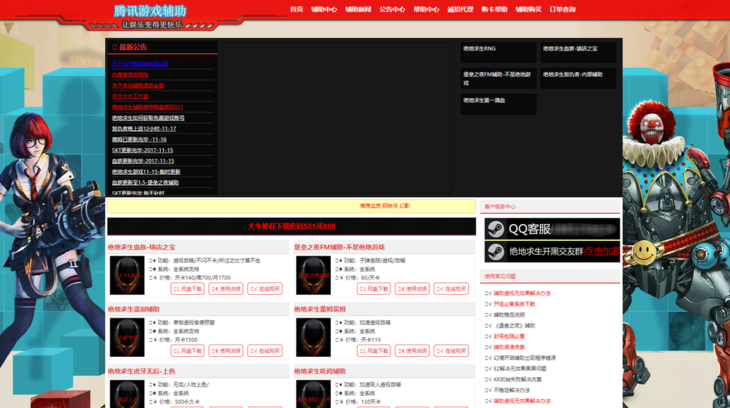Open FAQ link 开挂必备系统下载
The image size is (730, 408).
tap(514, 304)
